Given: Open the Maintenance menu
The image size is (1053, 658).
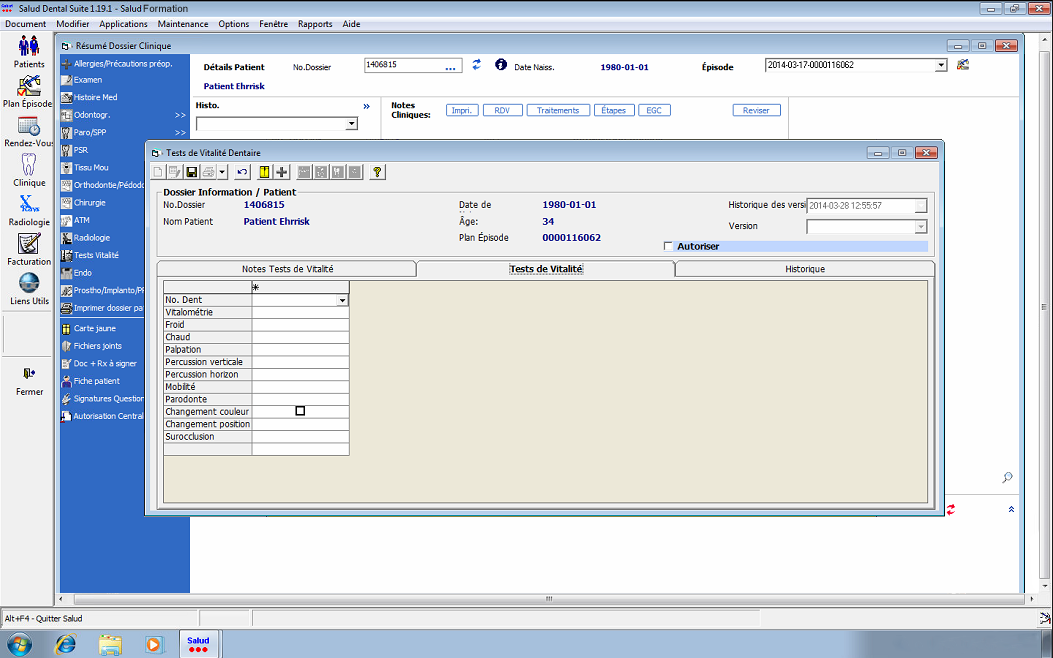Looking at the screenshot, I should (183, 24).
